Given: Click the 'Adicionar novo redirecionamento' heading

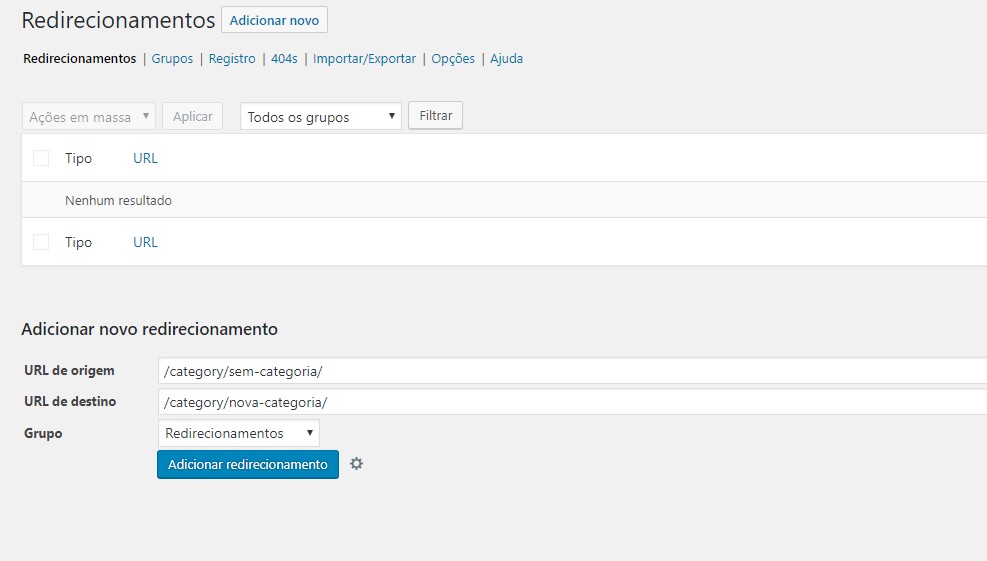Looking at the screenshot, I should [149, 329].
